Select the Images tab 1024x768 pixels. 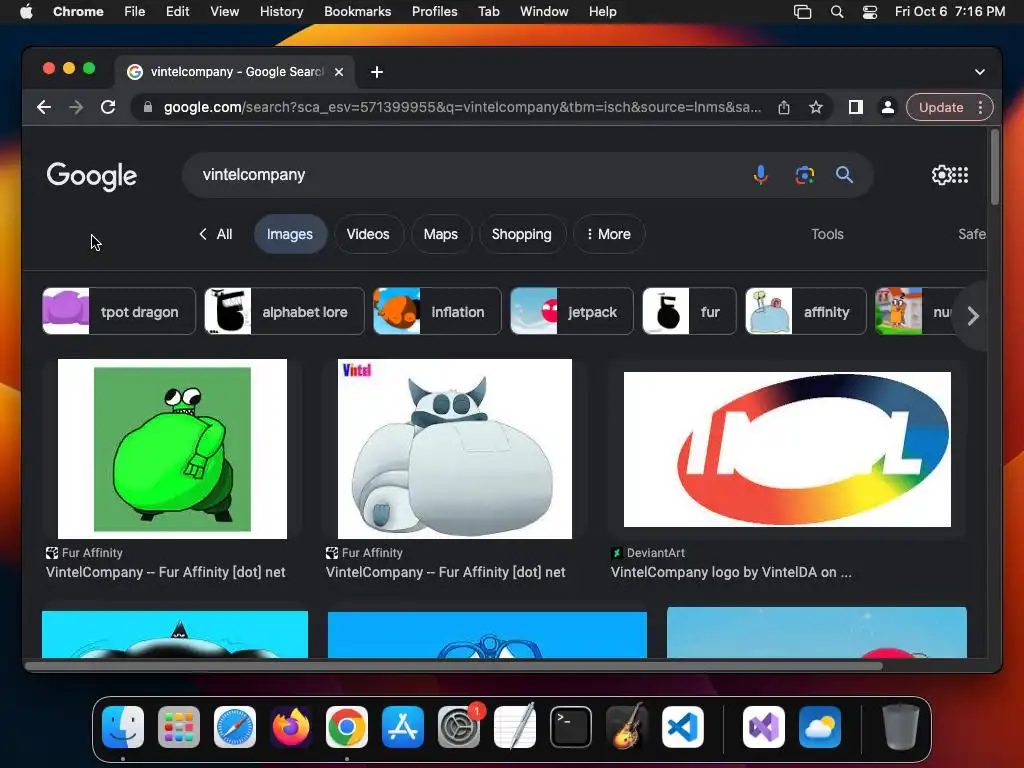290,234
